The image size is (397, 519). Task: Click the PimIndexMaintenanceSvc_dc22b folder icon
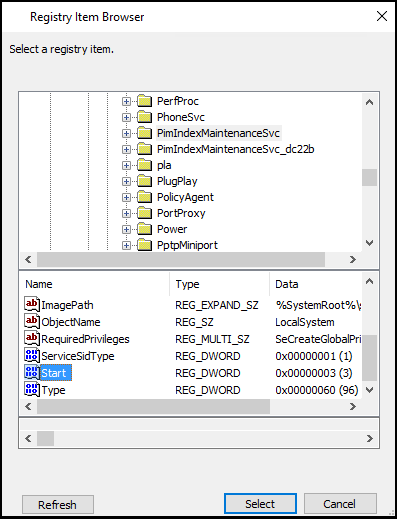(x=145, y=149)
